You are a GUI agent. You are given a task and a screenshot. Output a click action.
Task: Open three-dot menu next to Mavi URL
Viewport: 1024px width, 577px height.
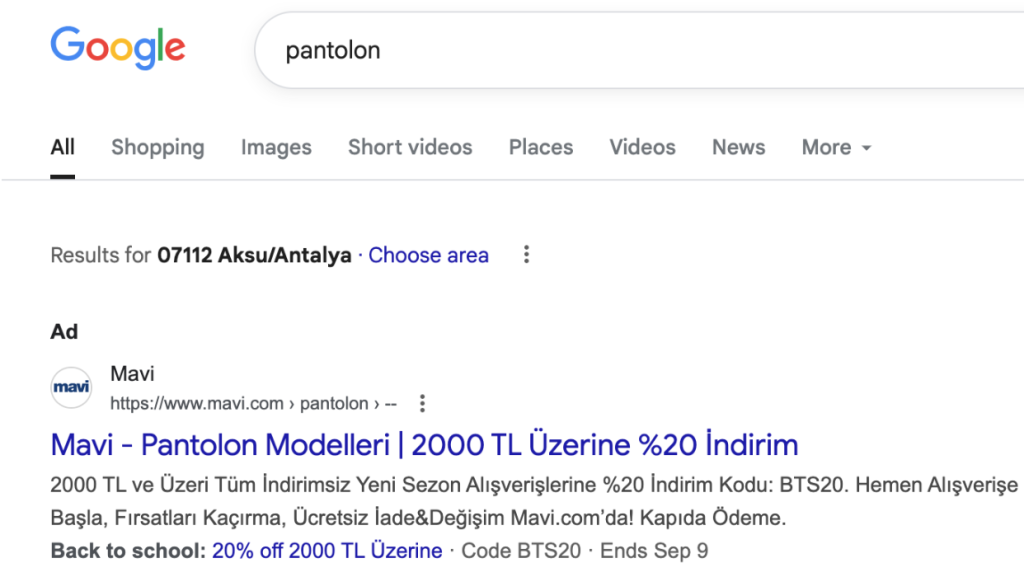point(422,403)
